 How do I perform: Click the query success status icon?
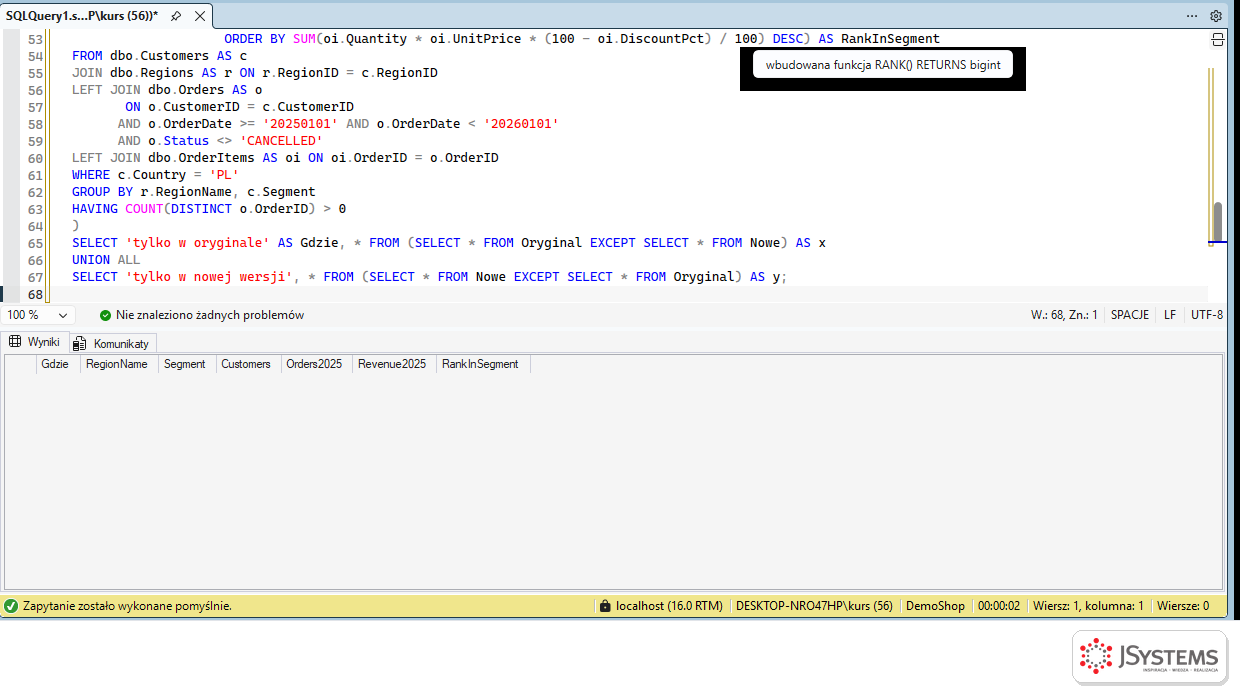(11, 606)
